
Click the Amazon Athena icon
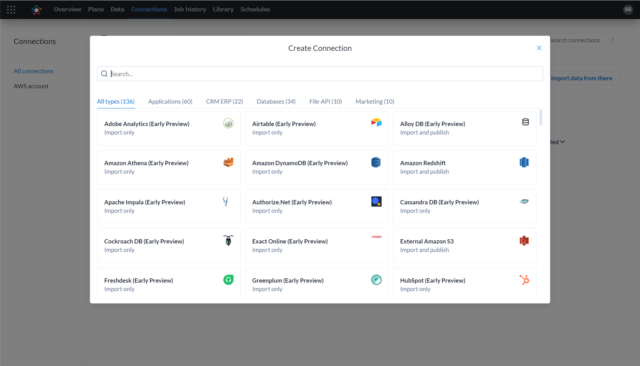(x=228, y=162)
